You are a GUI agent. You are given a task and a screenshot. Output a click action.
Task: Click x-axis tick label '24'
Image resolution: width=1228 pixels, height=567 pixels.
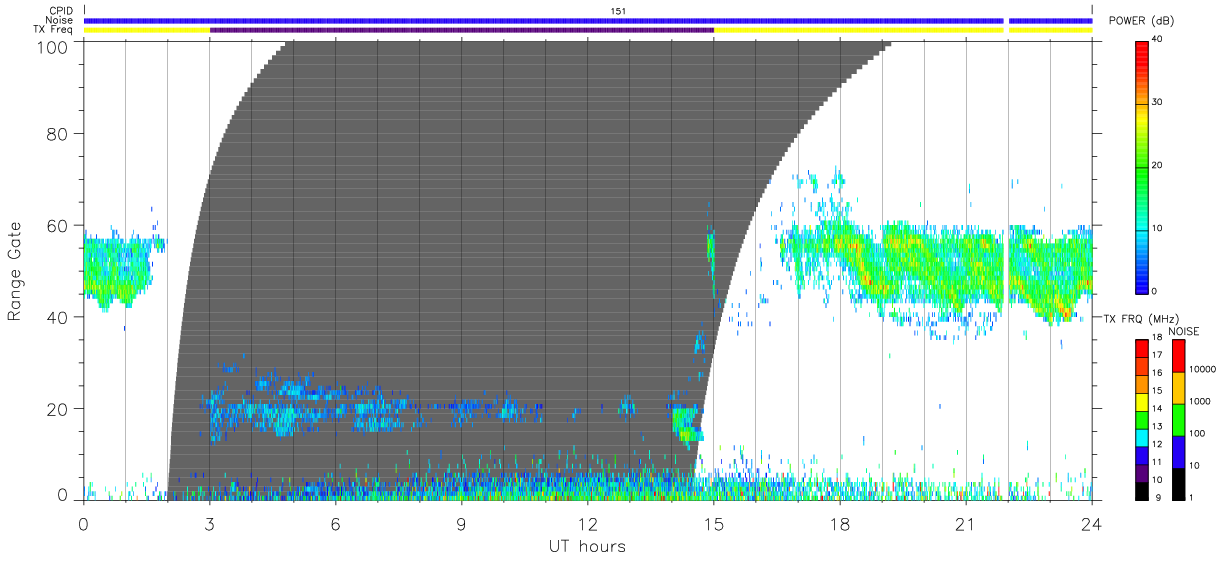tap(1092, 523)
